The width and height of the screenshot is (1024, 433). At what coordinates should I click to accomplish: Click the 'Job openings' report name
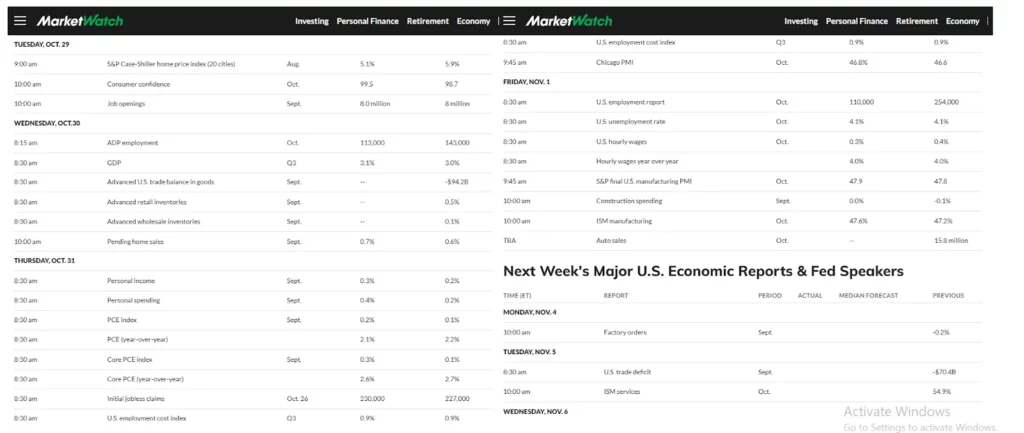click(126, 104)
